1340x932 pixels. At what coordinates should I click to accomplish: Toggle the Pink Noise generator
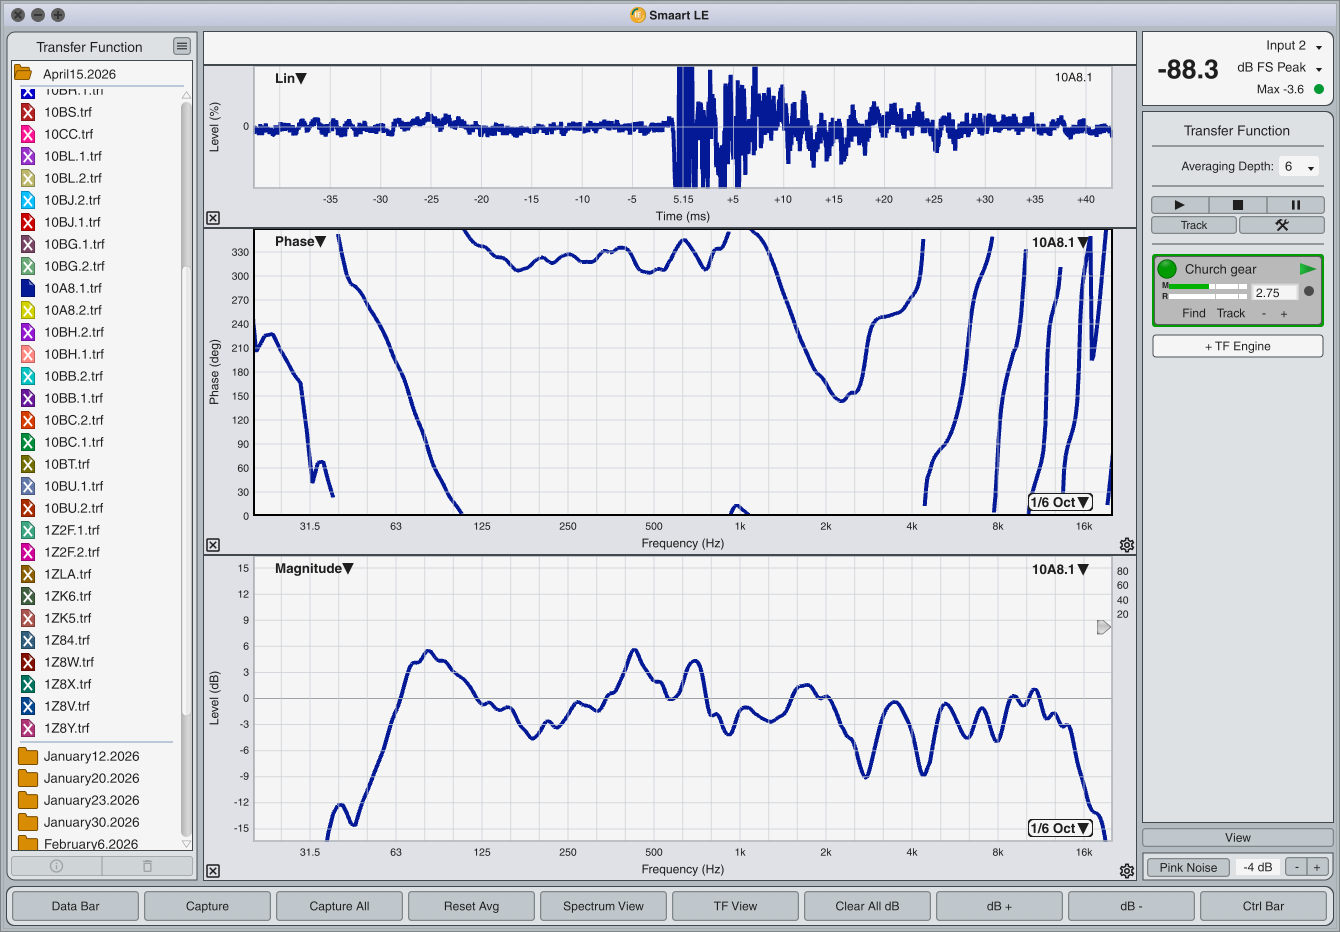1188,867
